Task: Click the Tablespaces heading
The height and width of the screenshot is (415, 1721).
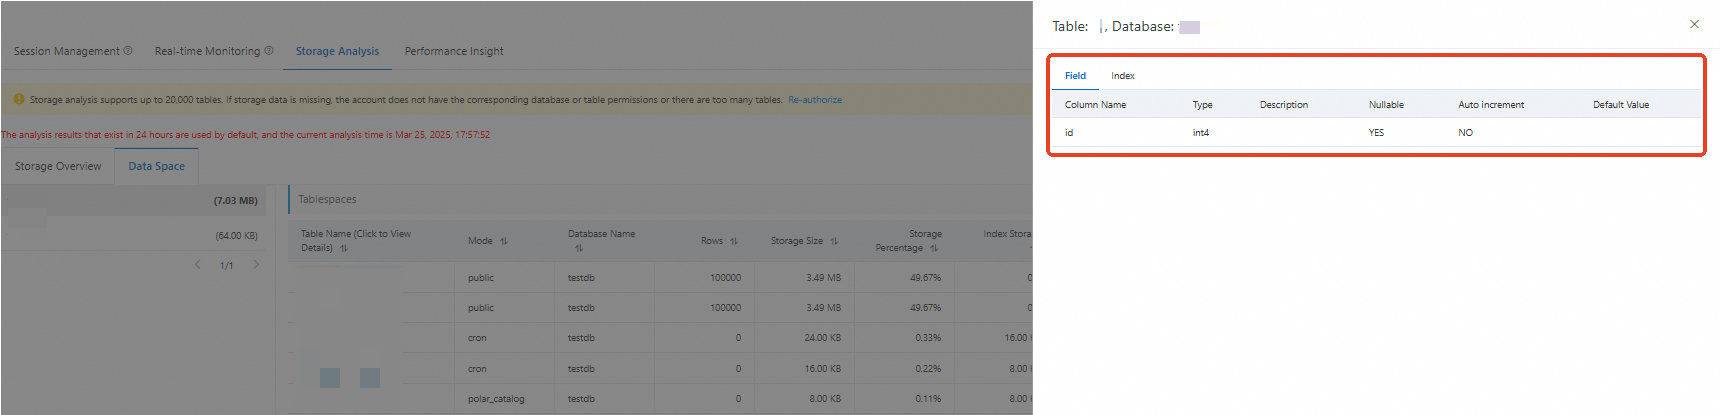Action: coord(327,199)
